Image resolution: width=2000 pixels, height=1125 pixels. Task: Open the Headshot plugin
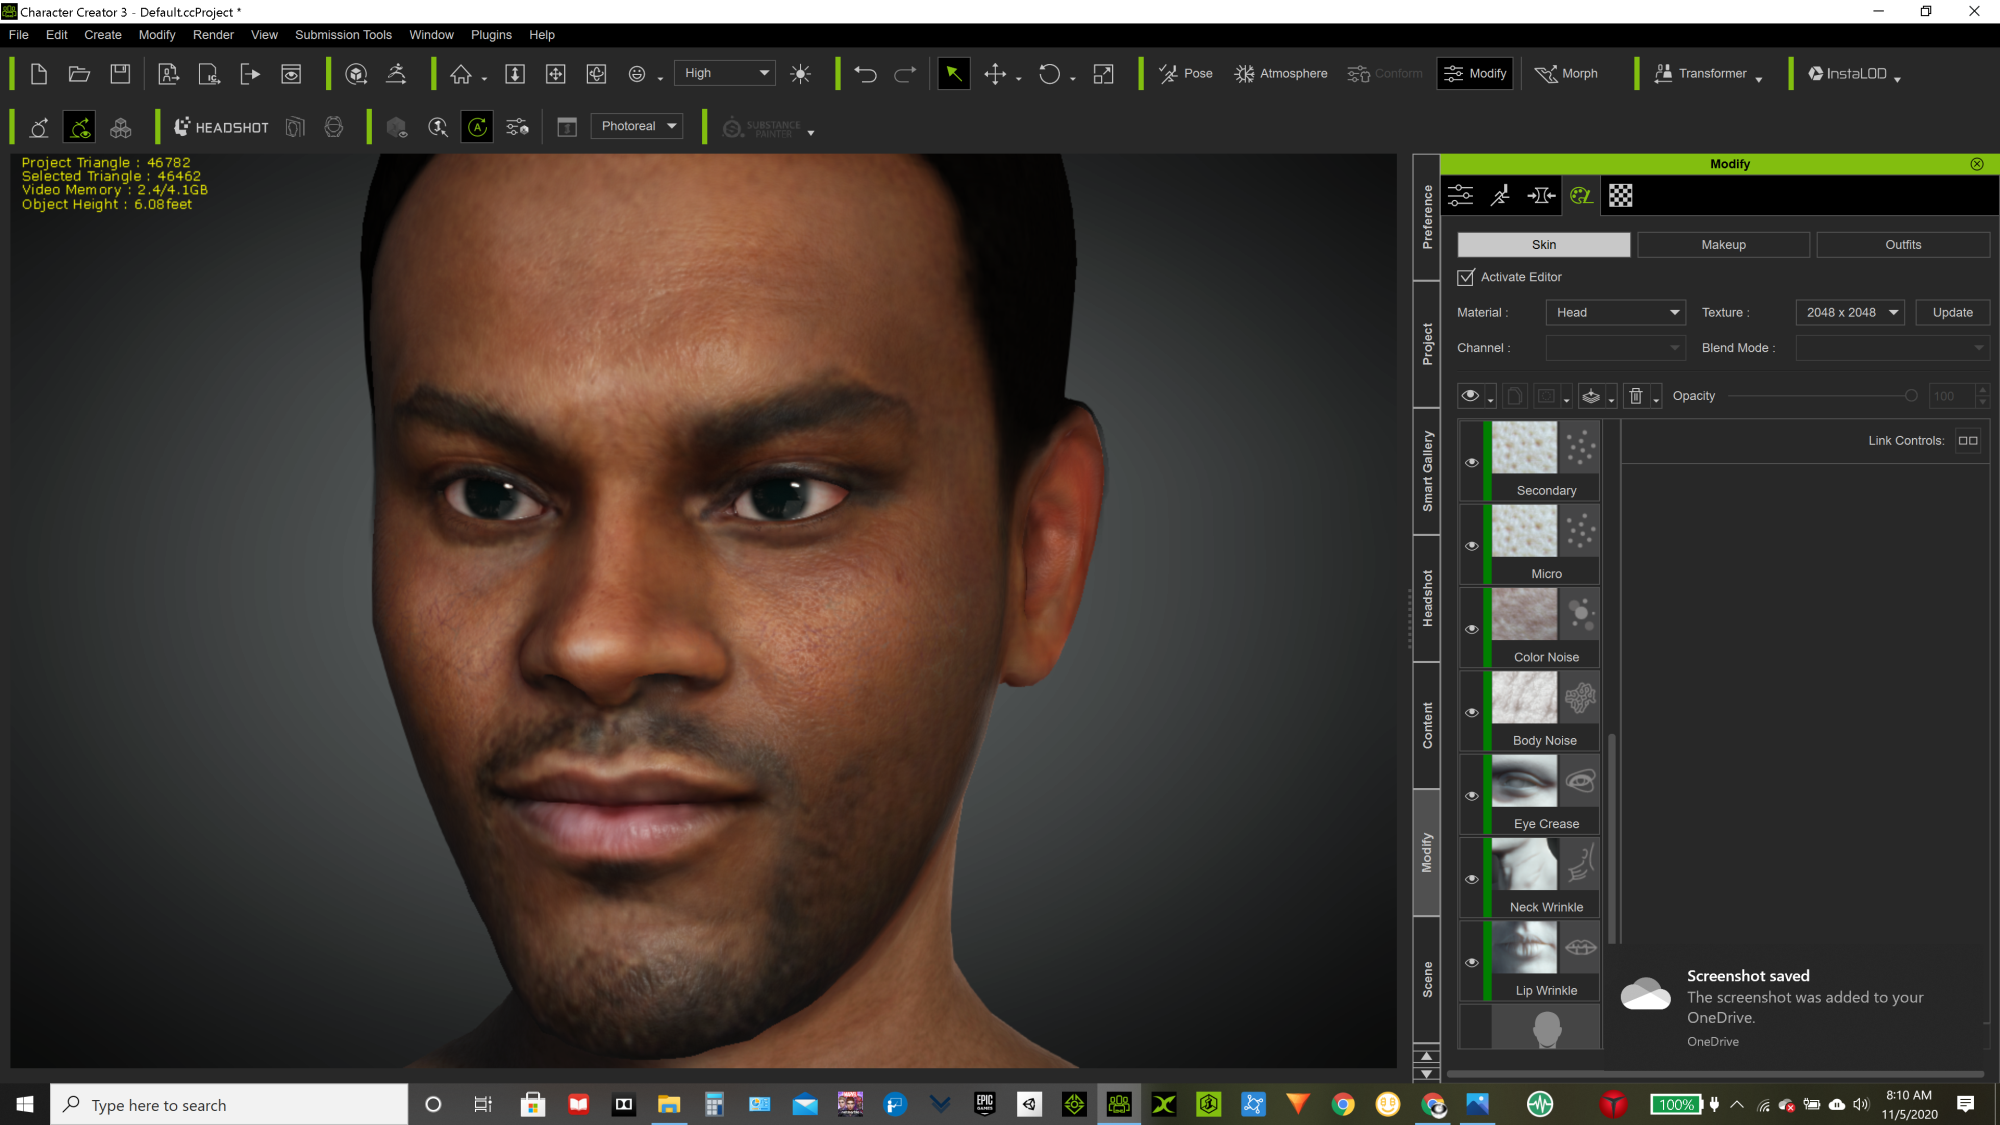[x=221, y=127]
